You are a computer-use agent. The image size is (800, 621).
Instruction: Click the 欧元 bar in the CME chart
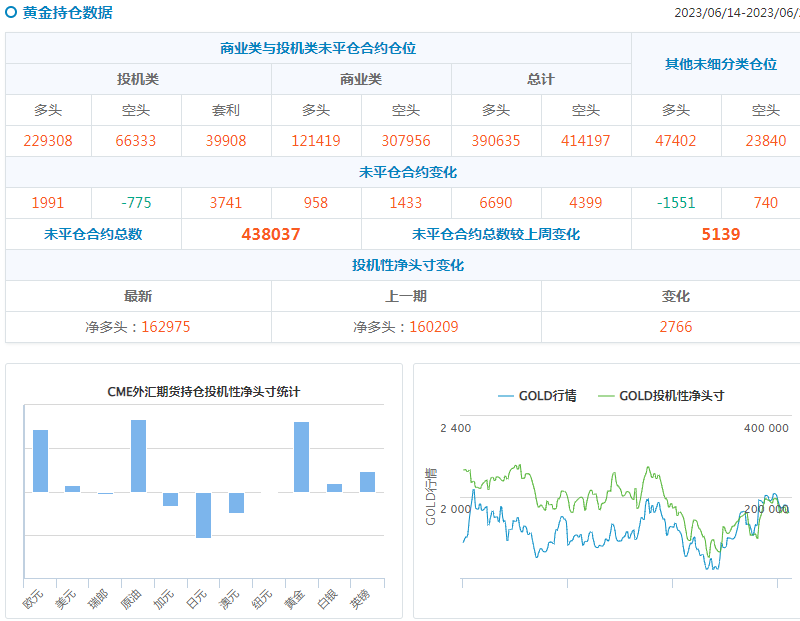[41, 461]
